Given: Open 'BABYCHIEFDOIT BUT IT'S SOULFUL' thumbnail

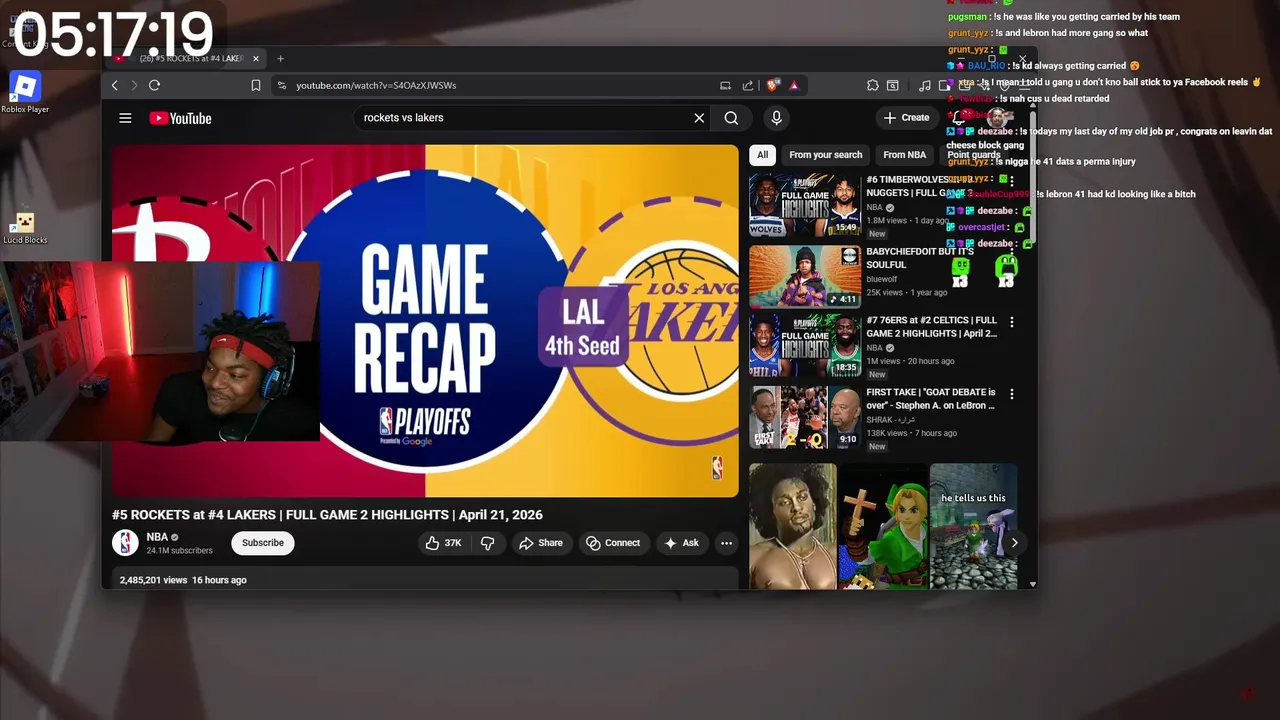Looking at the screenshot, I should click(x=805, y=276).
